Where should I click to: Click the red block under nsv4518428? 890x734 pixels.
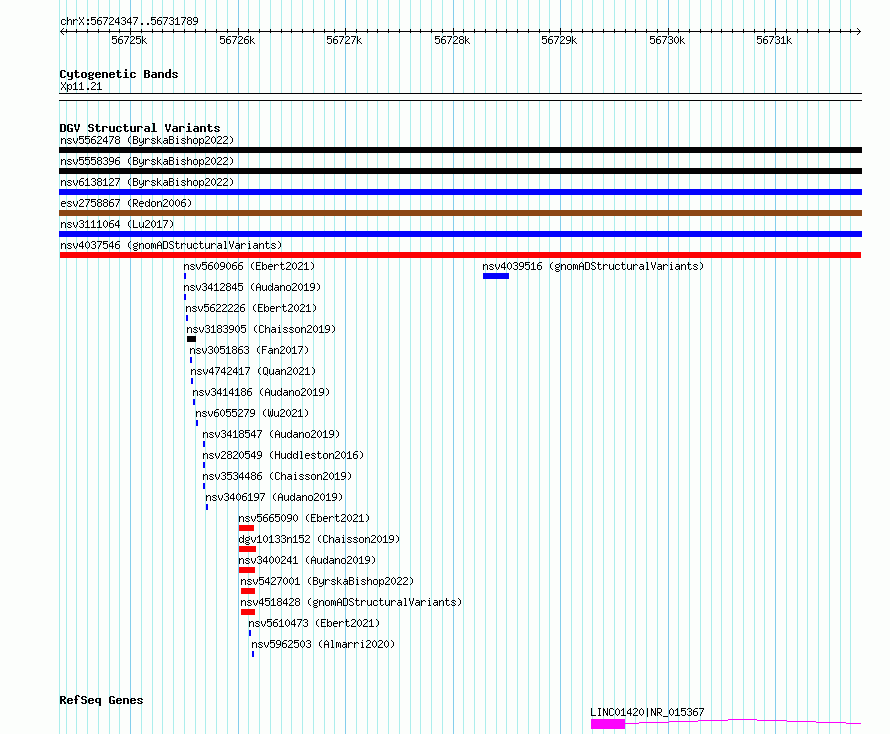[248, 612]
